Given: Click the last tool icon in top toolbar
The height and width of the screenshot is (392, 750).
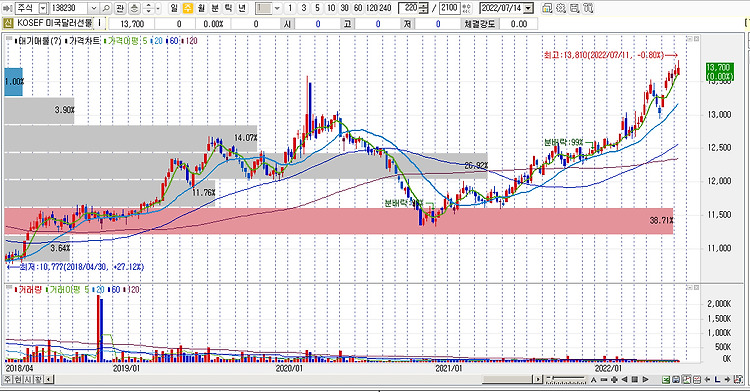Looking at the screenshot, I should [x=588, y=8].
